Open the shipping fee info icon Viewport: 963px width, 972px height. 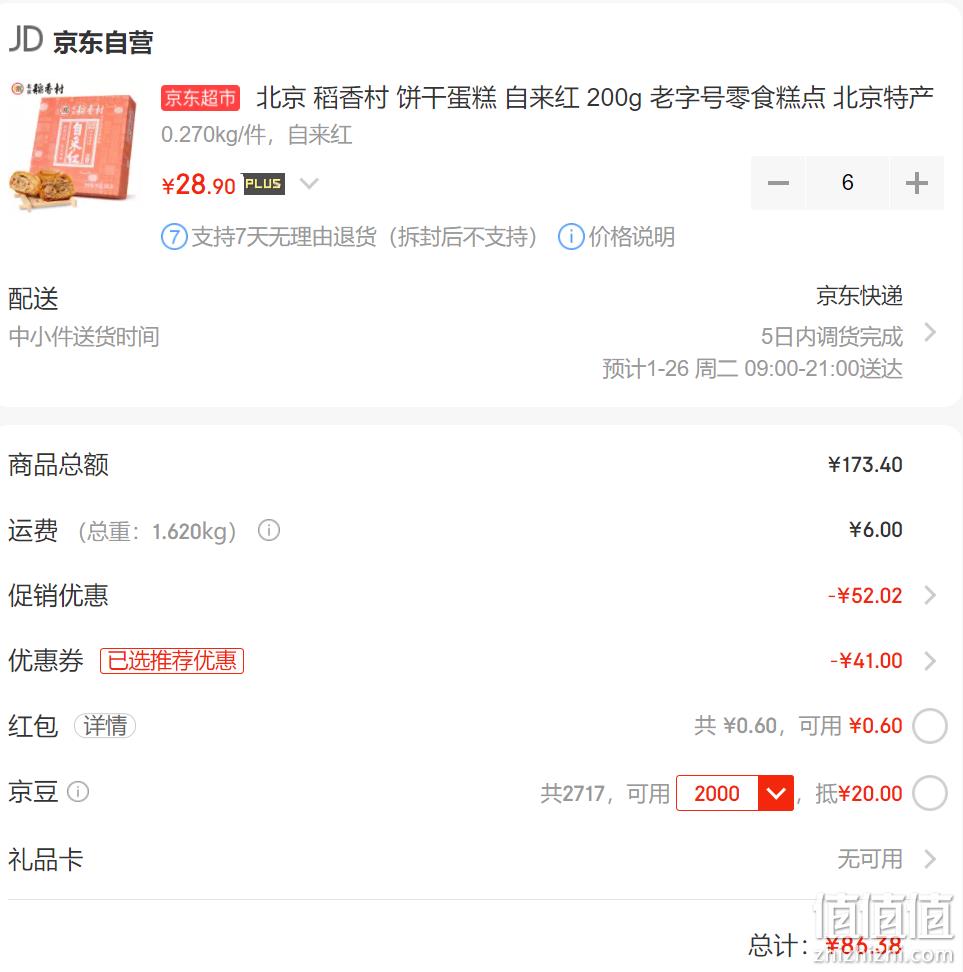tap(268, 531)
